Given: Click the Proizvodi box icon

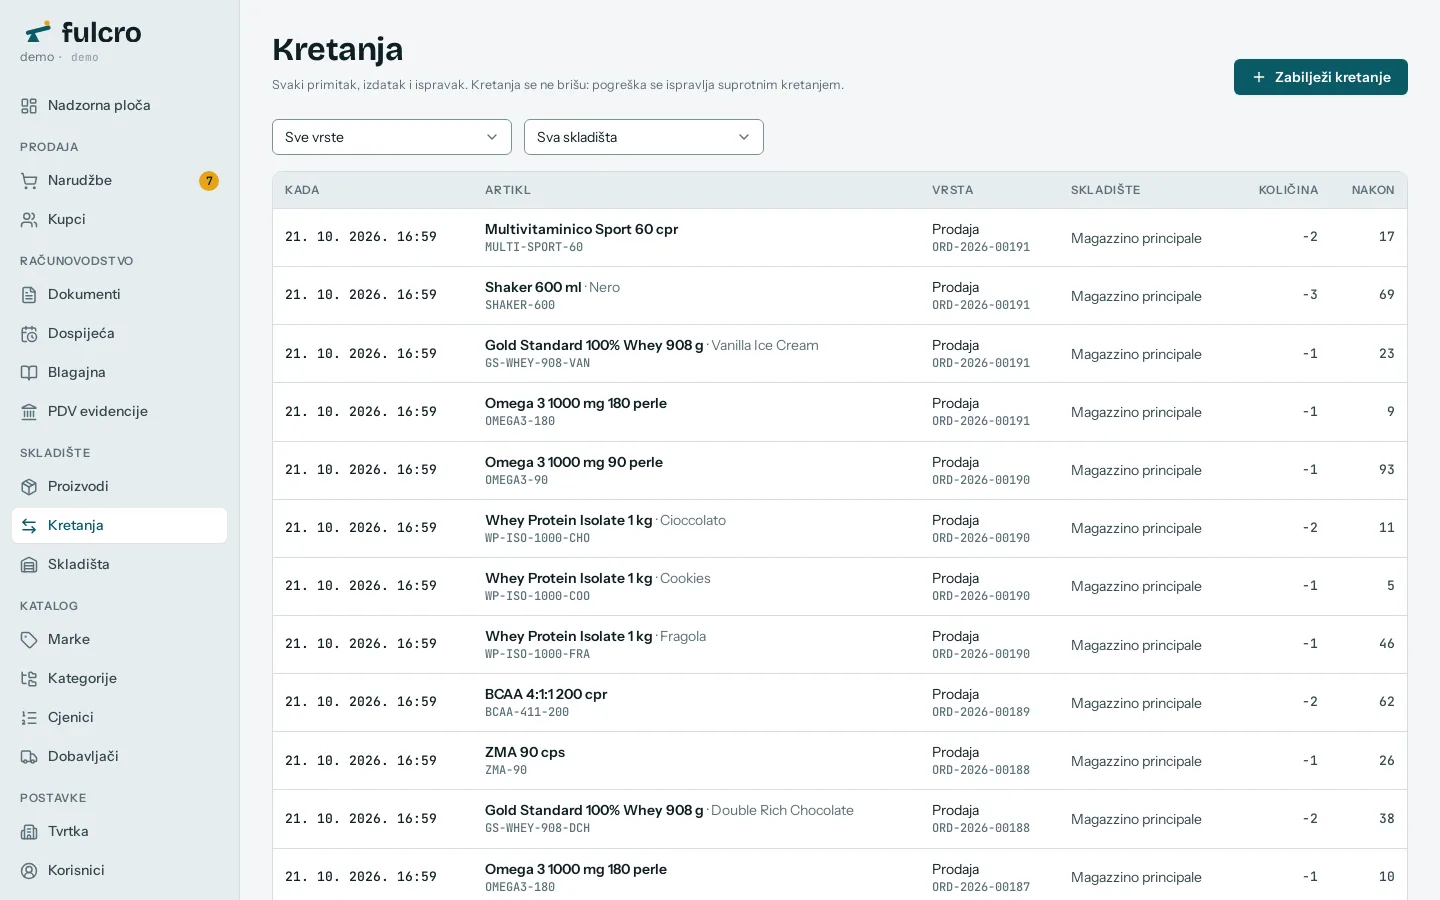Looking at the screenshot, I should (29, 487).
